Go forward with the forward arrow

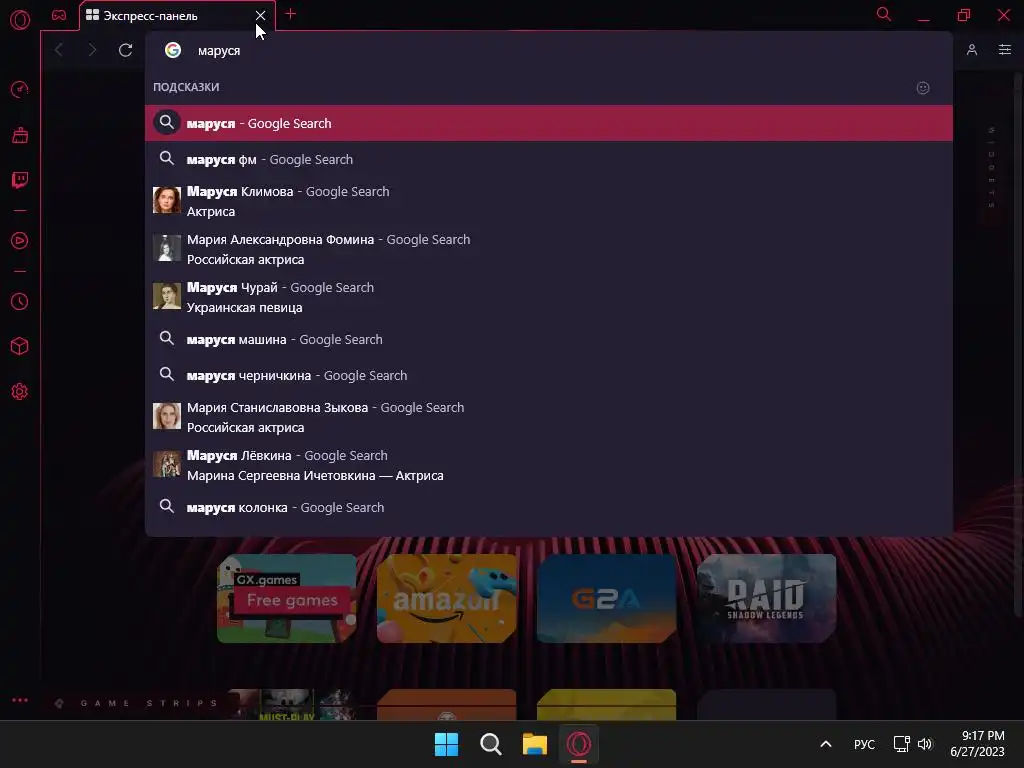click(x=92, y=50)
